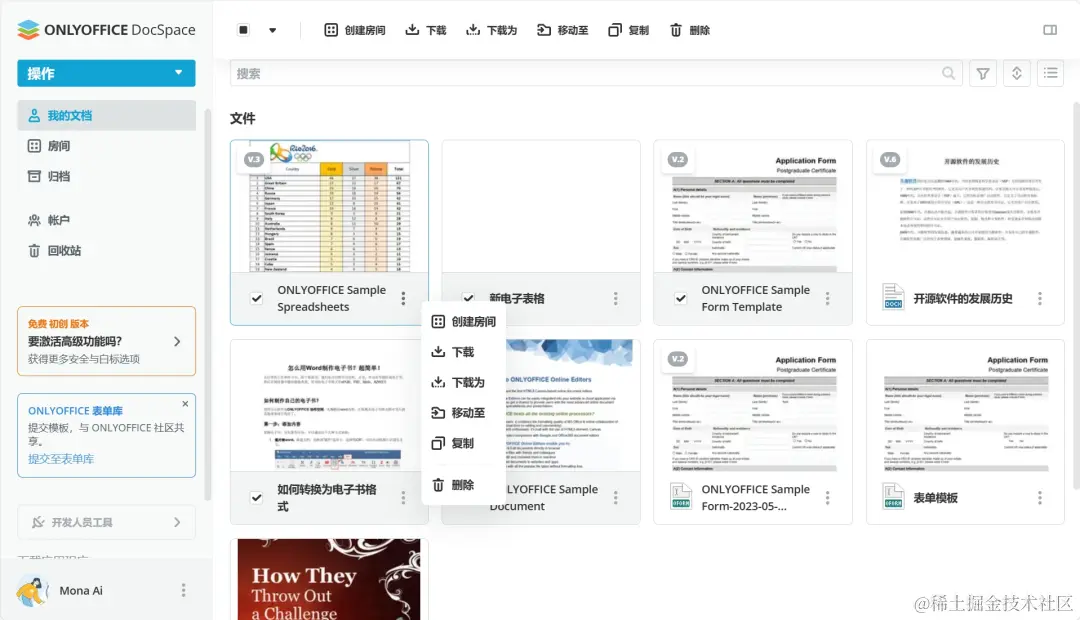Click 下载 in top toolbar
Viewport: 1080px width, 620px height.
426,30
